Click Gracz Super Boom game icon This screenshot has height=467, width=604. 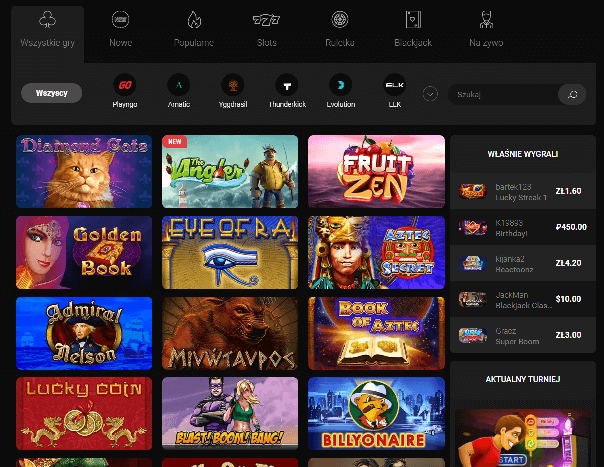473,335
